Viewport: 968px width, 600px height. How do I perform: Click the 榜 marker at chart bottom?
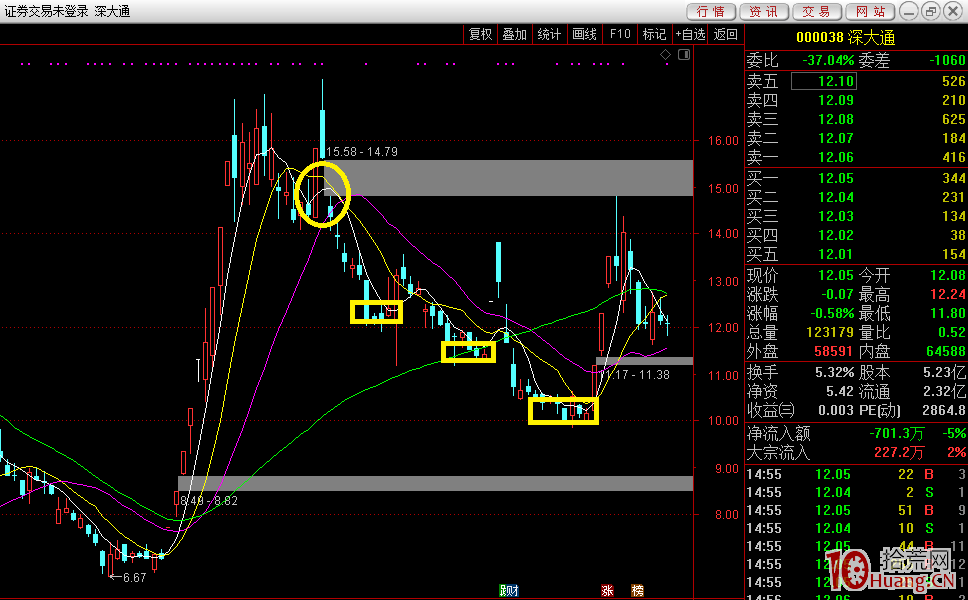638,591
